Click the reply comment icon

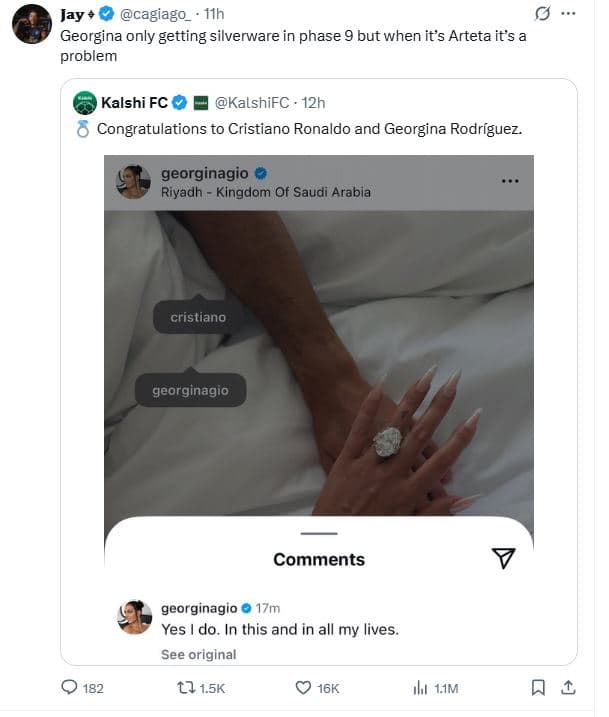pos(69,687)
